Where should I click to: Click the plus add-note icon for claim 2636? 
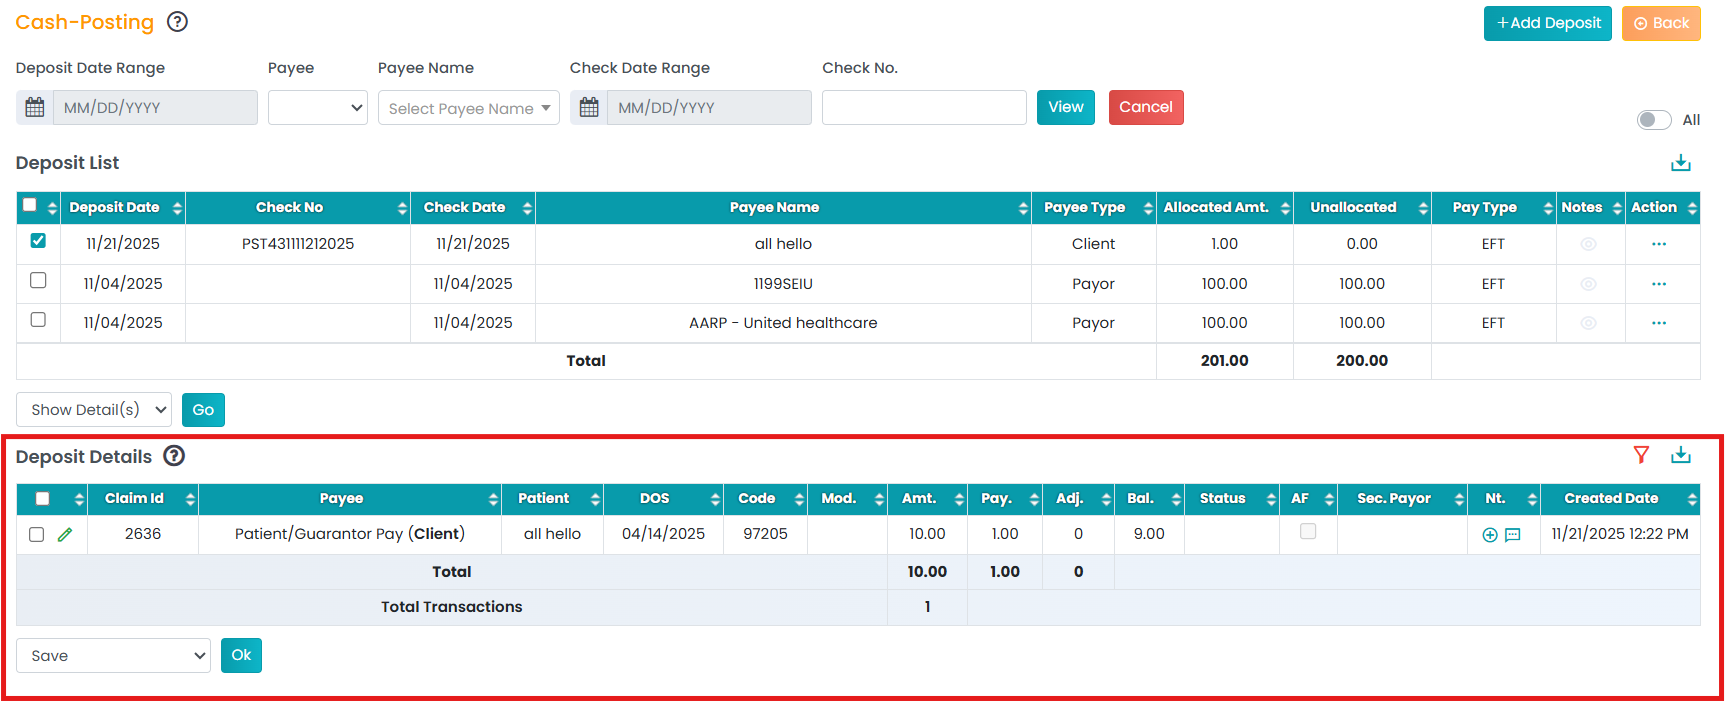click(1490, 535)
